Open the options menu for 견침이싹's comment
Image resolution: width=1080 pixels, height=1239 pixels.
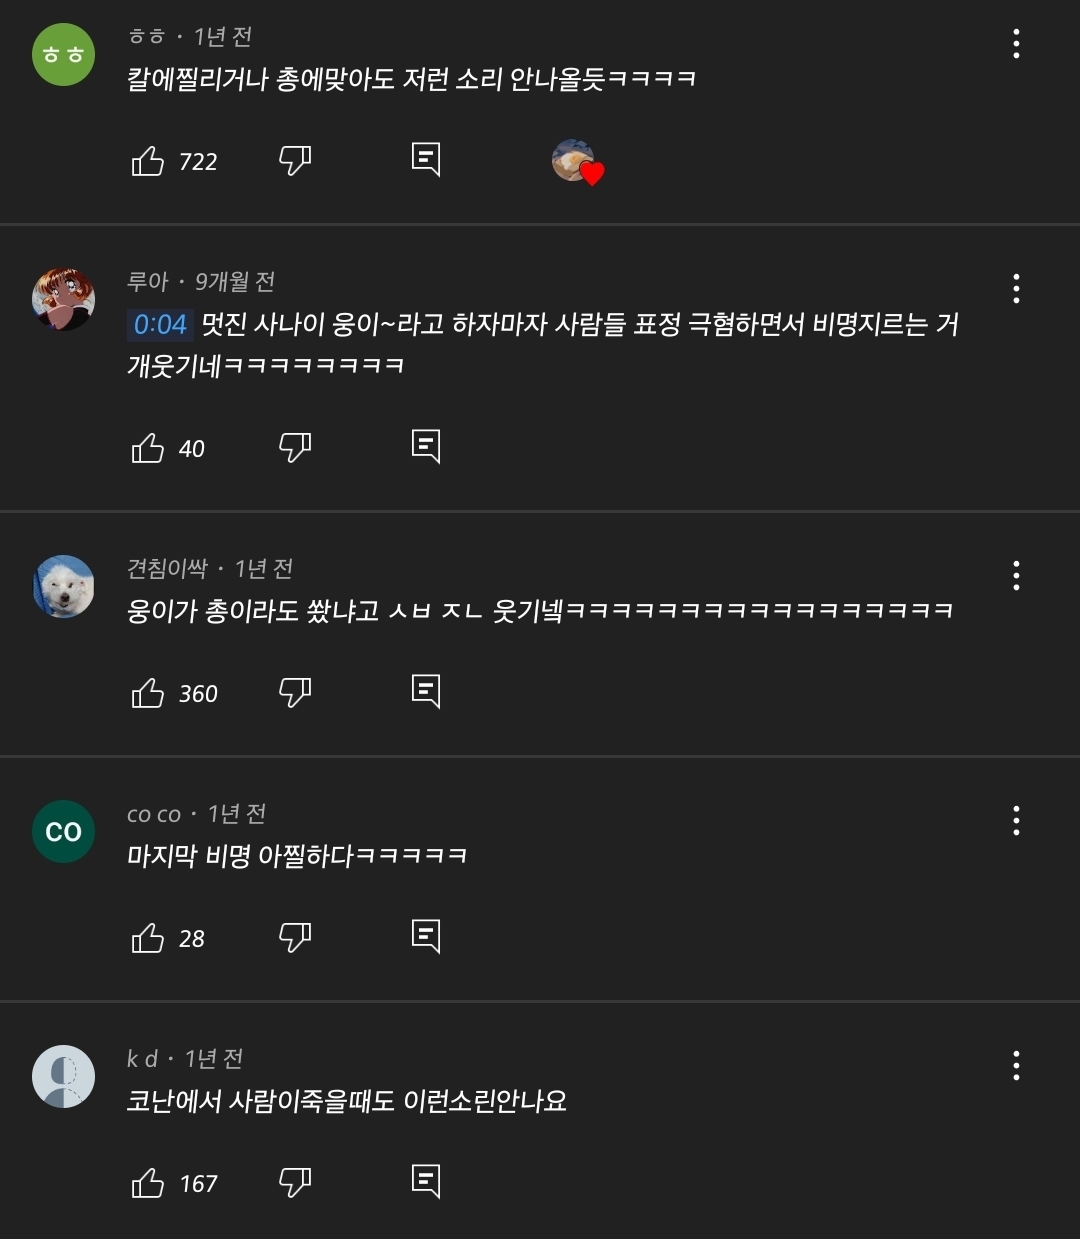click(1017, 575)
